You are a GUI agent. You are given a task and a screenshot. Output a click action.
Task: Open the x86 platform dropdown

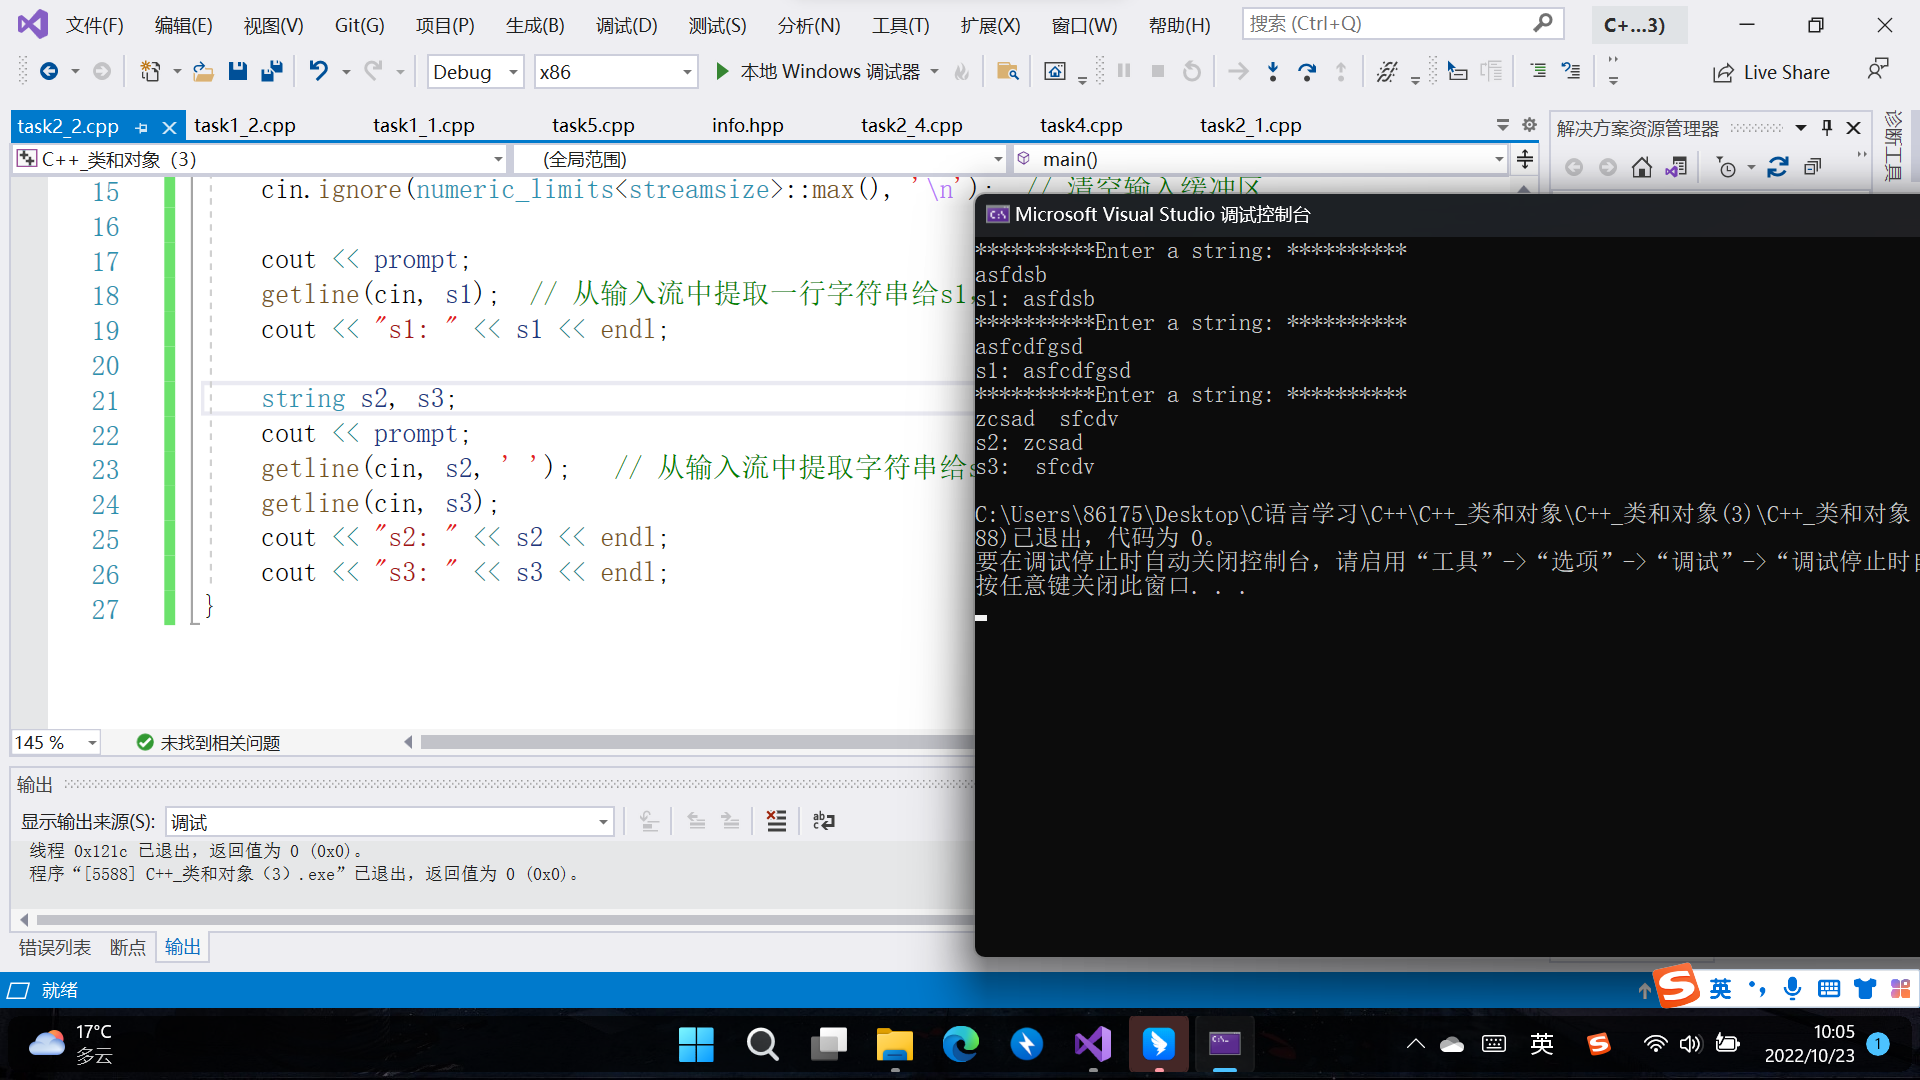686,72
